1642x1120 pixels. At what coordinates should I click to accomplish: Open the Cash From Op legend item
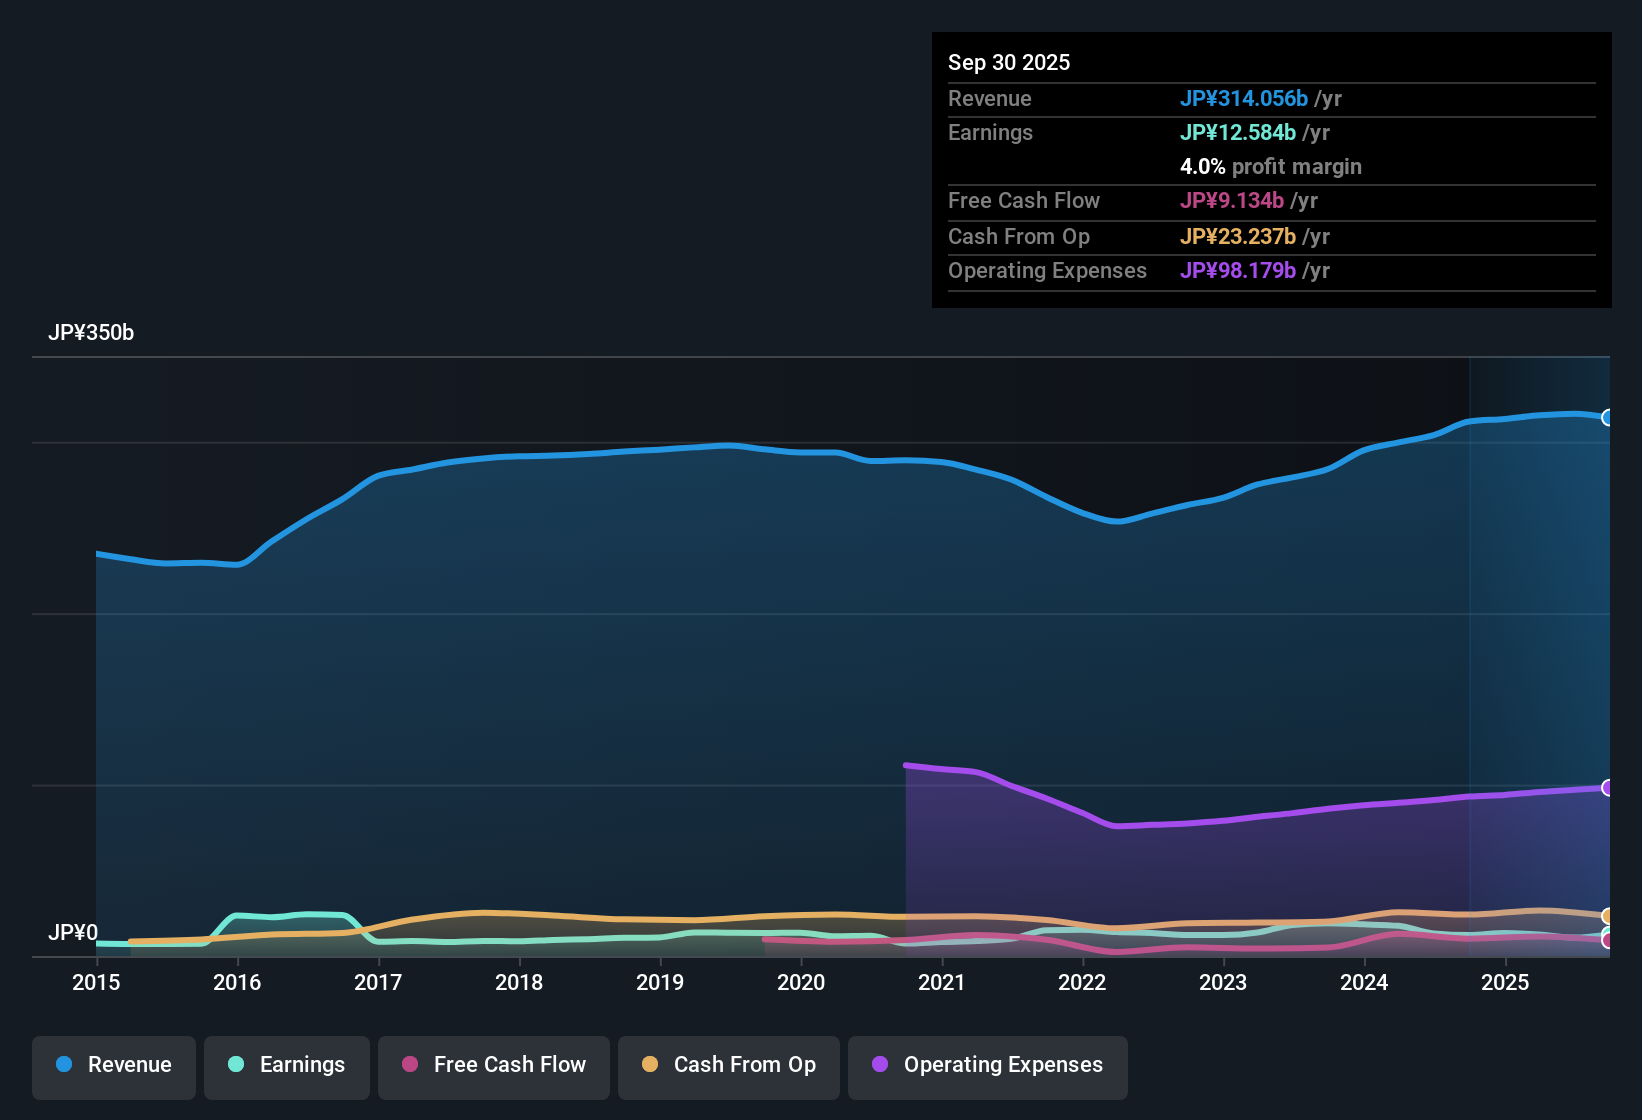click(728, 1065)
